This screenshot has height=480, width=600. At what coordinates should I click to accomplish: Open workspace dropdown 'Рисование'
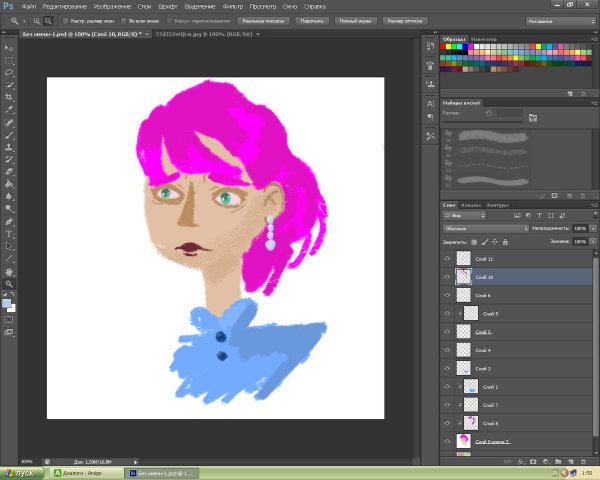559,19
